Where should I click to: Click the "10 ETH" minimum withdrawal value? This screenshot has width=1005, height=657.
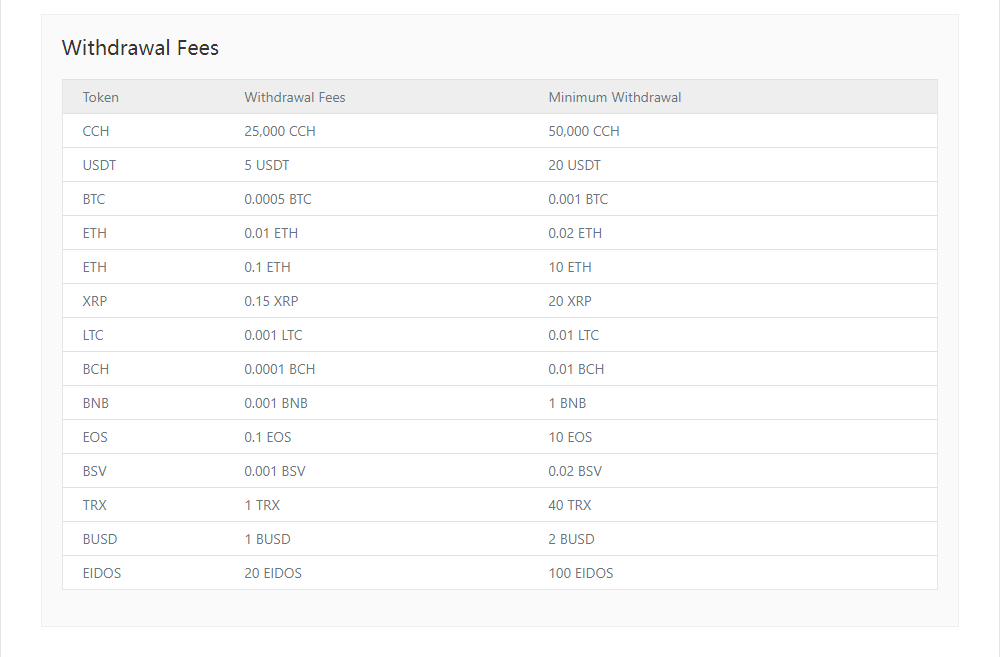point(570,267)
